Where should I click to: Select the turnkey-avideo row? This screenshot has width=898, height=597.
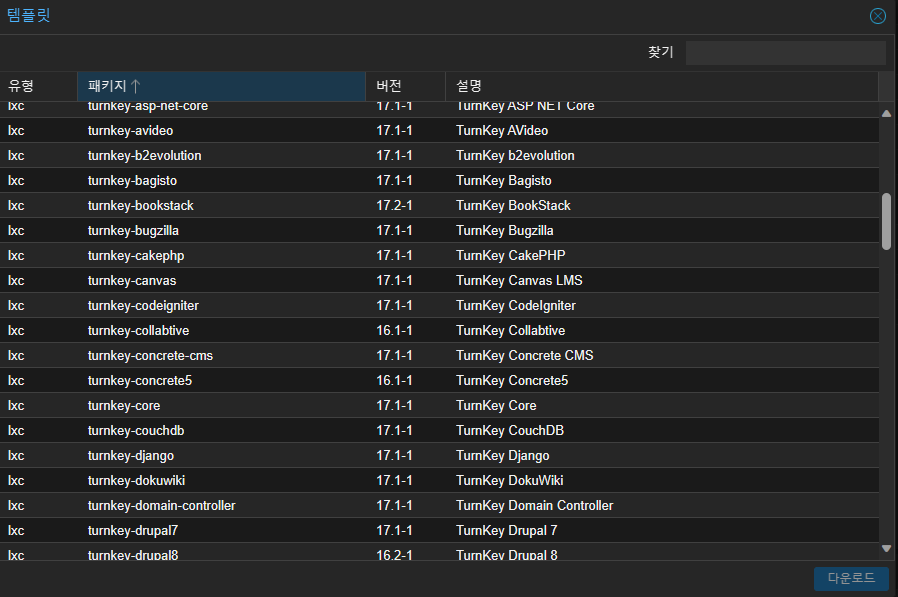pos(439,131)
